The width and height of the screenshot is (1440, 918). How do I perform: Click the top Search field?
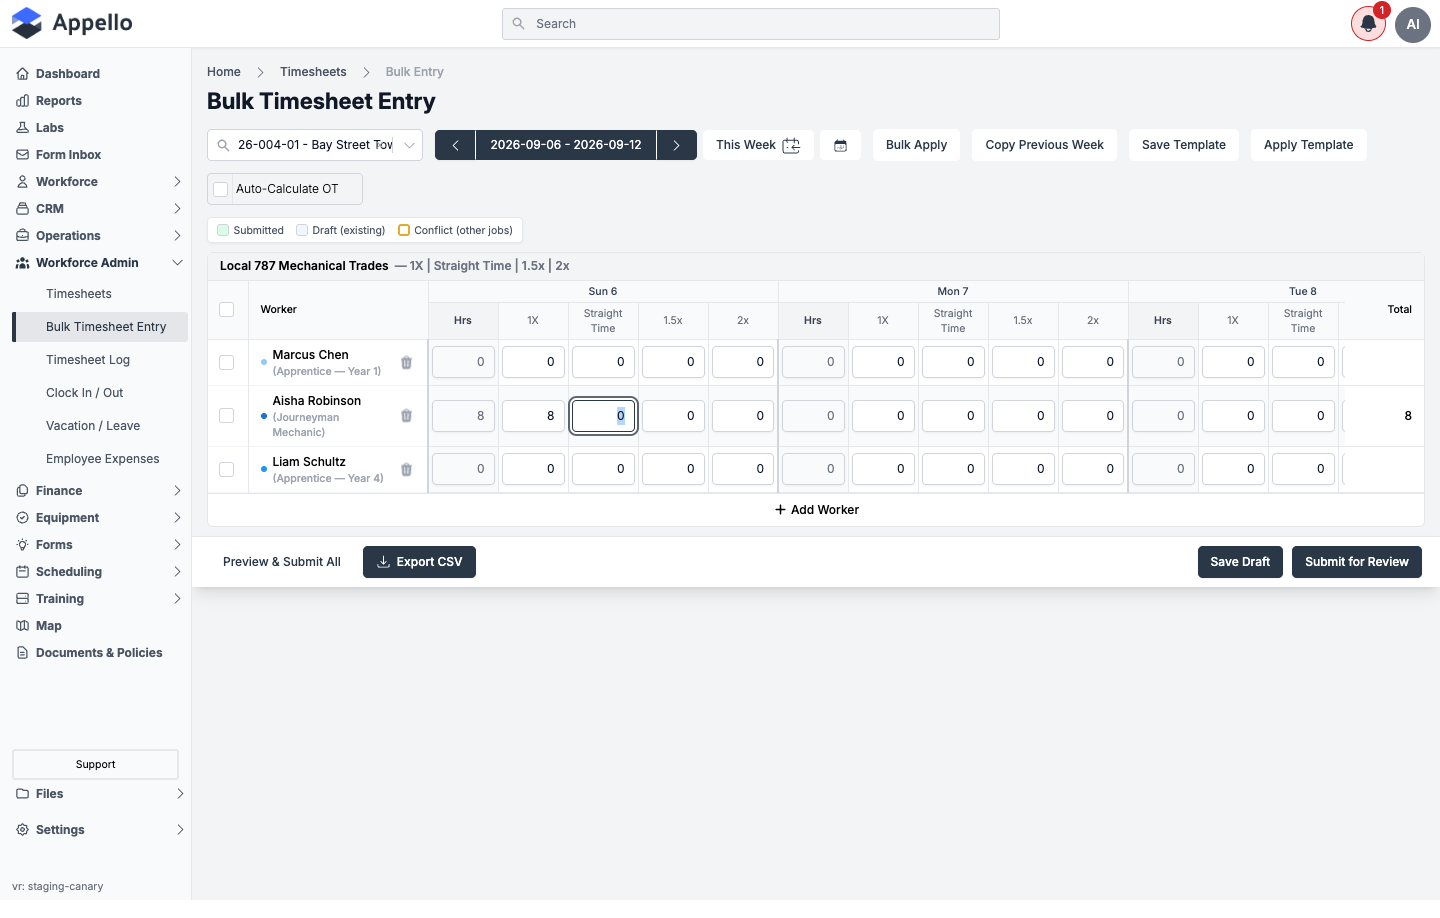tap(751, 24)
